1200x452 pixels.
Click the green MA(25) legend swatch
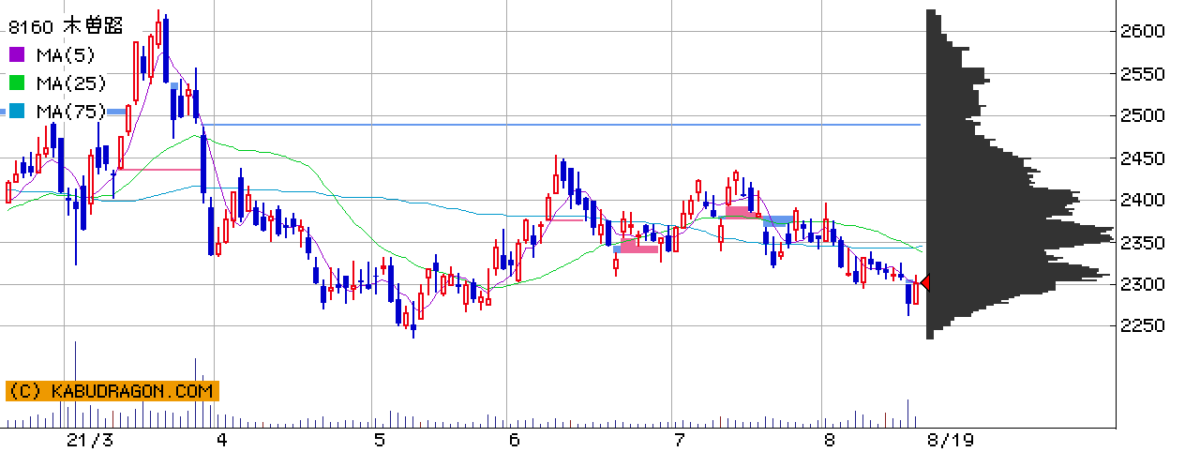click(x=17, y=83)
